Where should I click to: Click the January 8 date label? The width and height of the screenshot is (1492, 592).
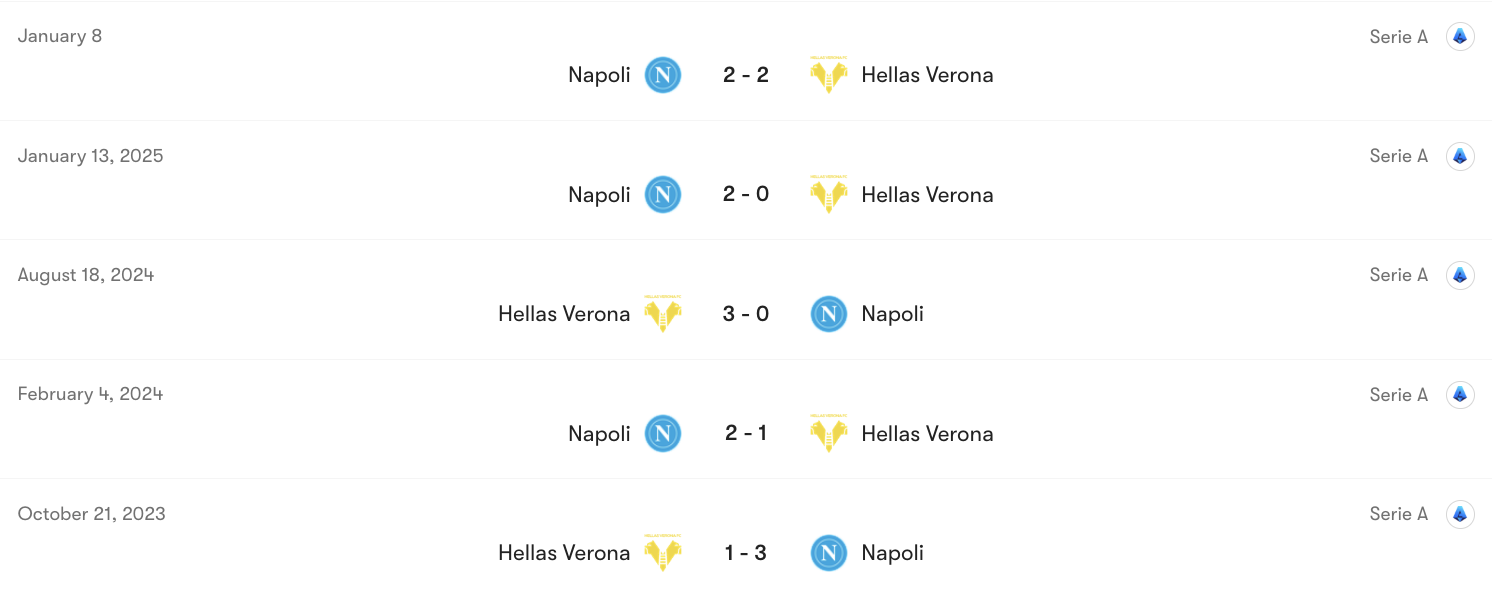pos(60,35)
